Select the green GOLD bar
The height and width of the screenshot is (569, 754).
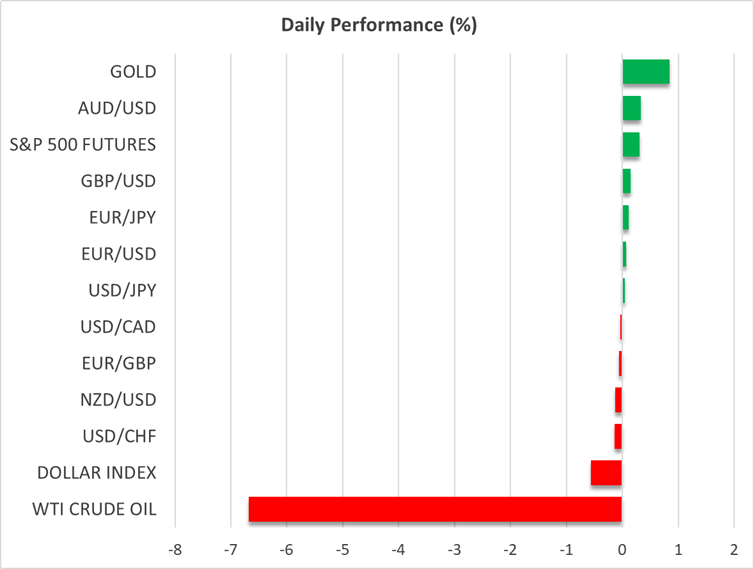tap(646, 72)
